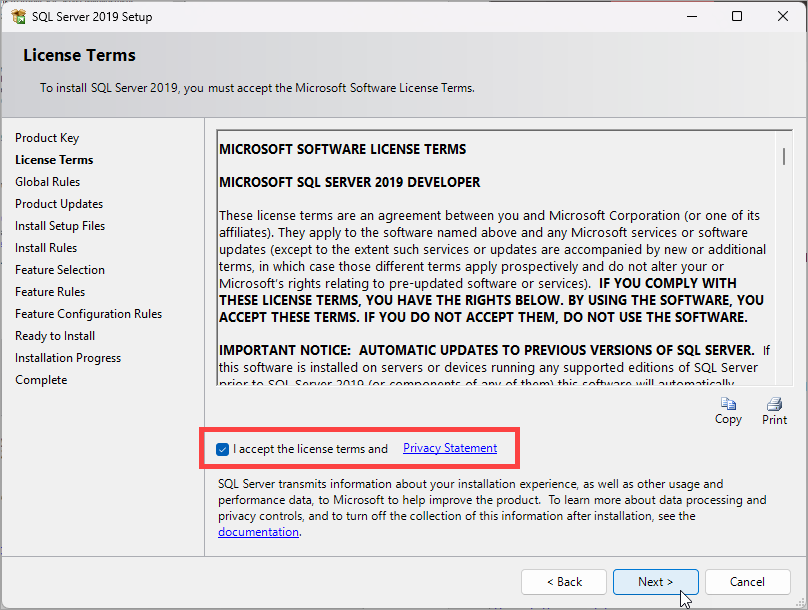808x610 pixels.
Task: Select the Feature Selection step
Action: pyautogui.click(x=60, y=270)
